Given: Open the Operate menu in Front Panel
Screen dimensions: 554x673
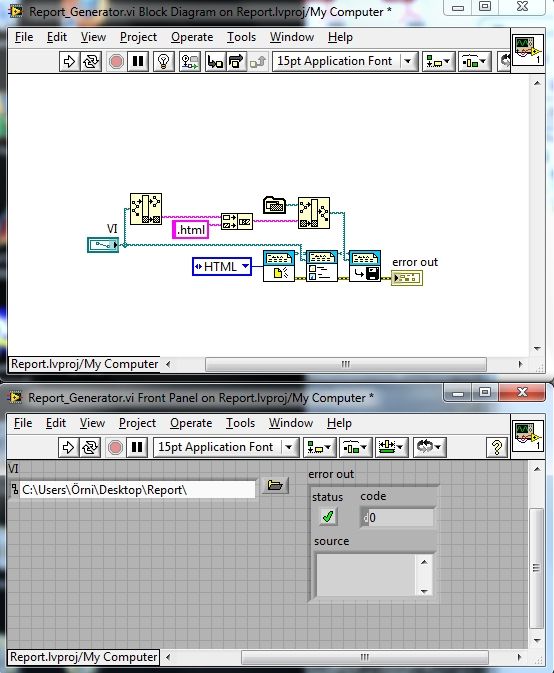Looking at the screenshot, I should click(x=191, y=423).
